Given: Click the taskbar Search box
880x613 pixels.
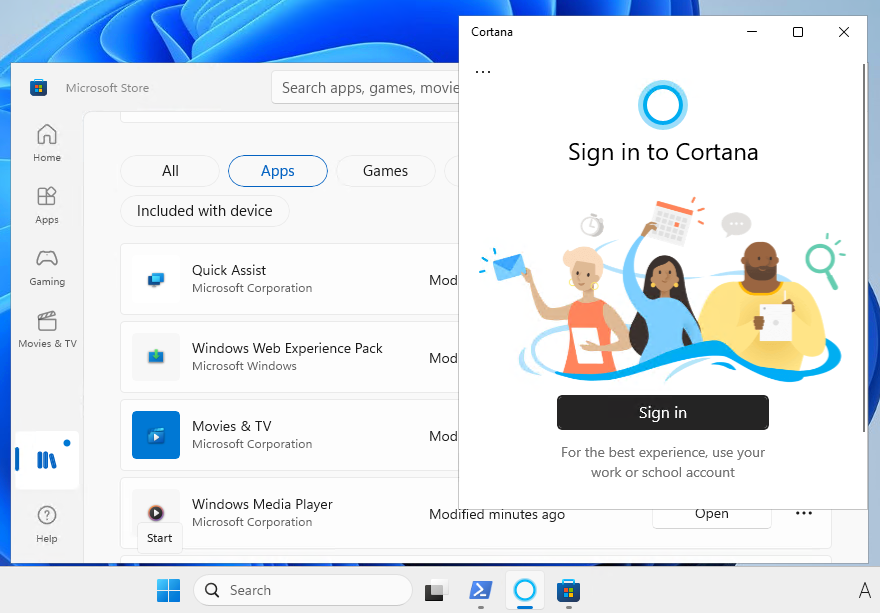Looking at the screenshot, I should click(x=303, y=590).
